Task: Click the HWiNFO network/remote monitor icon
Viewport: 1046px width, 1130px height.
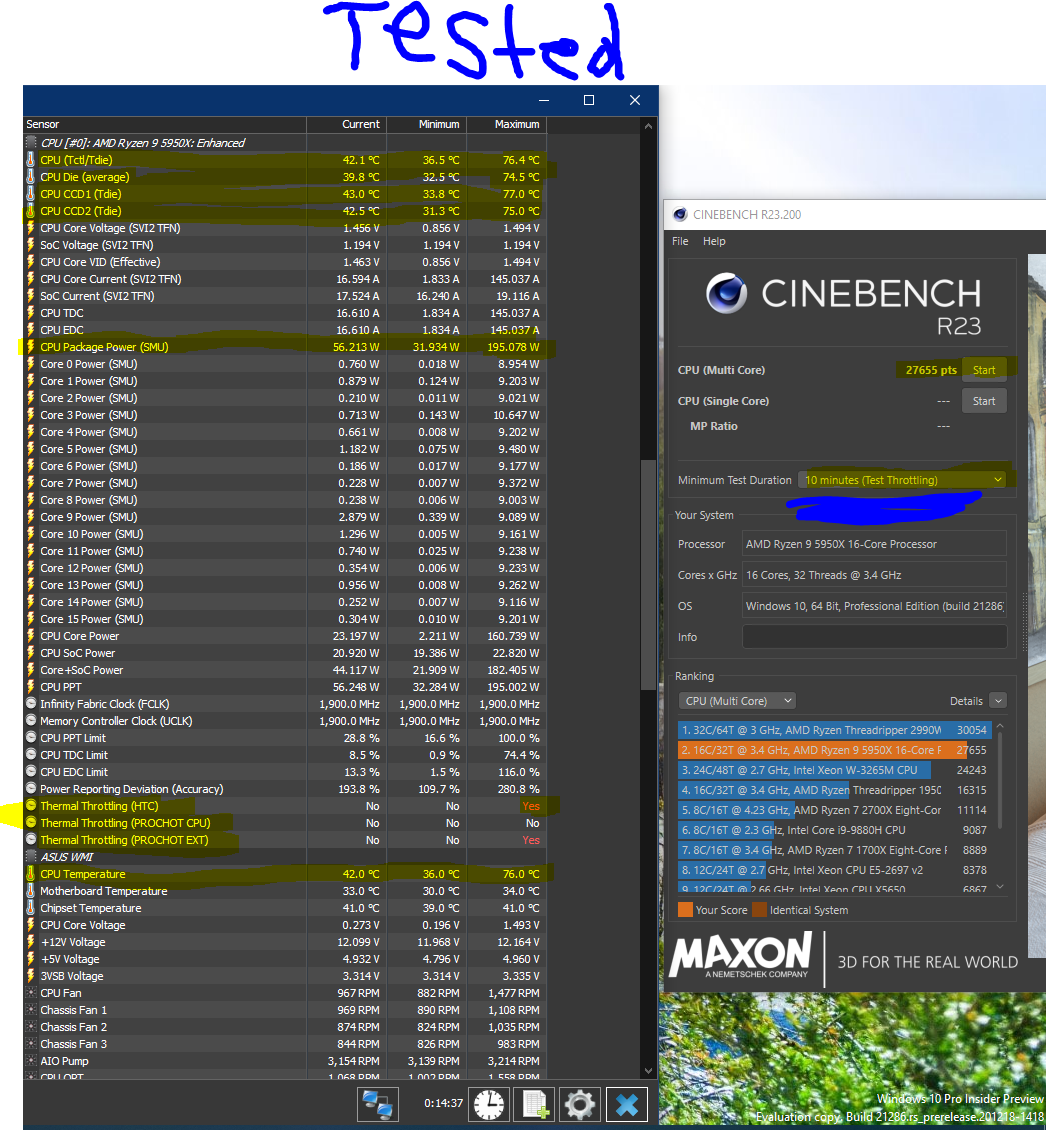Action: pyautogui.click(x=378, y=1103)
